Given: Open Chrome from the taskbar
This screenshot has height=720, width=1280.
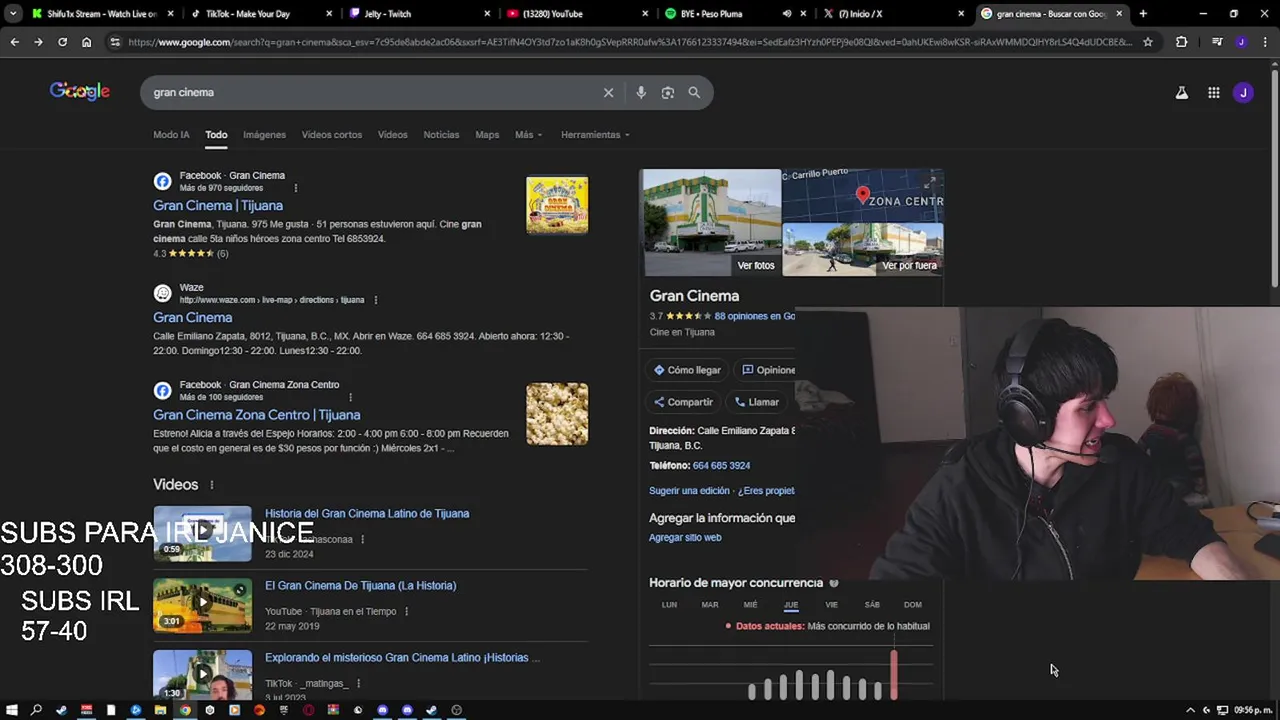Looking at the screenshot, I should 185,710.
